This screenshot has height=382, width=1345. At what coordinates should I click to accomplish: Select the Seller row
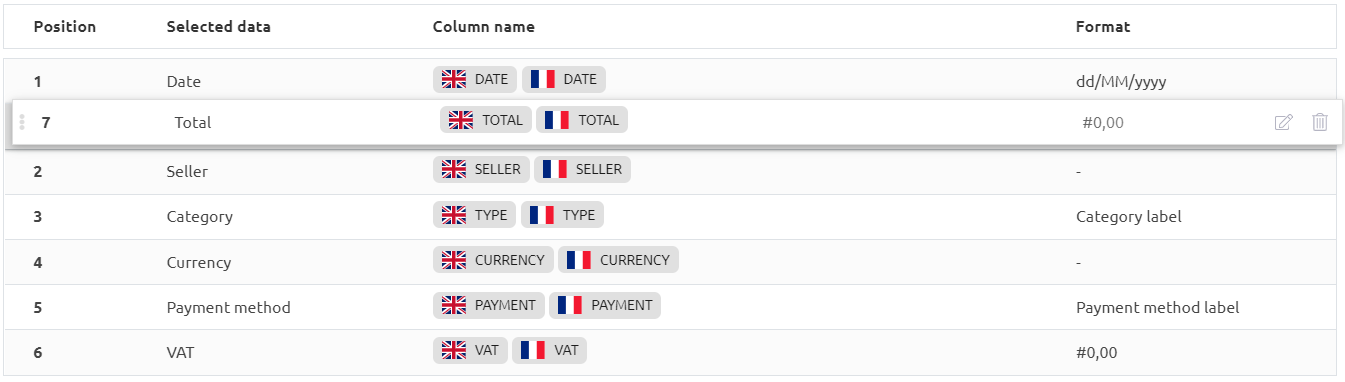670,171
